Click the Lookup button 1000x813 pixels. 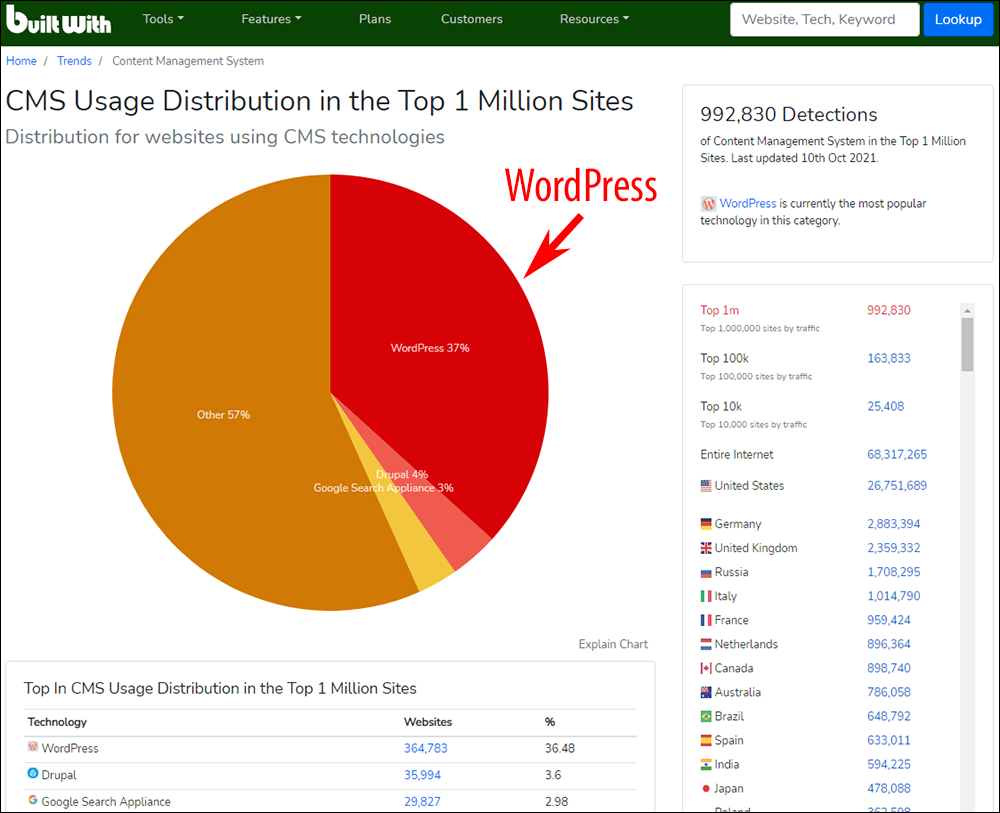coord(958,19)
